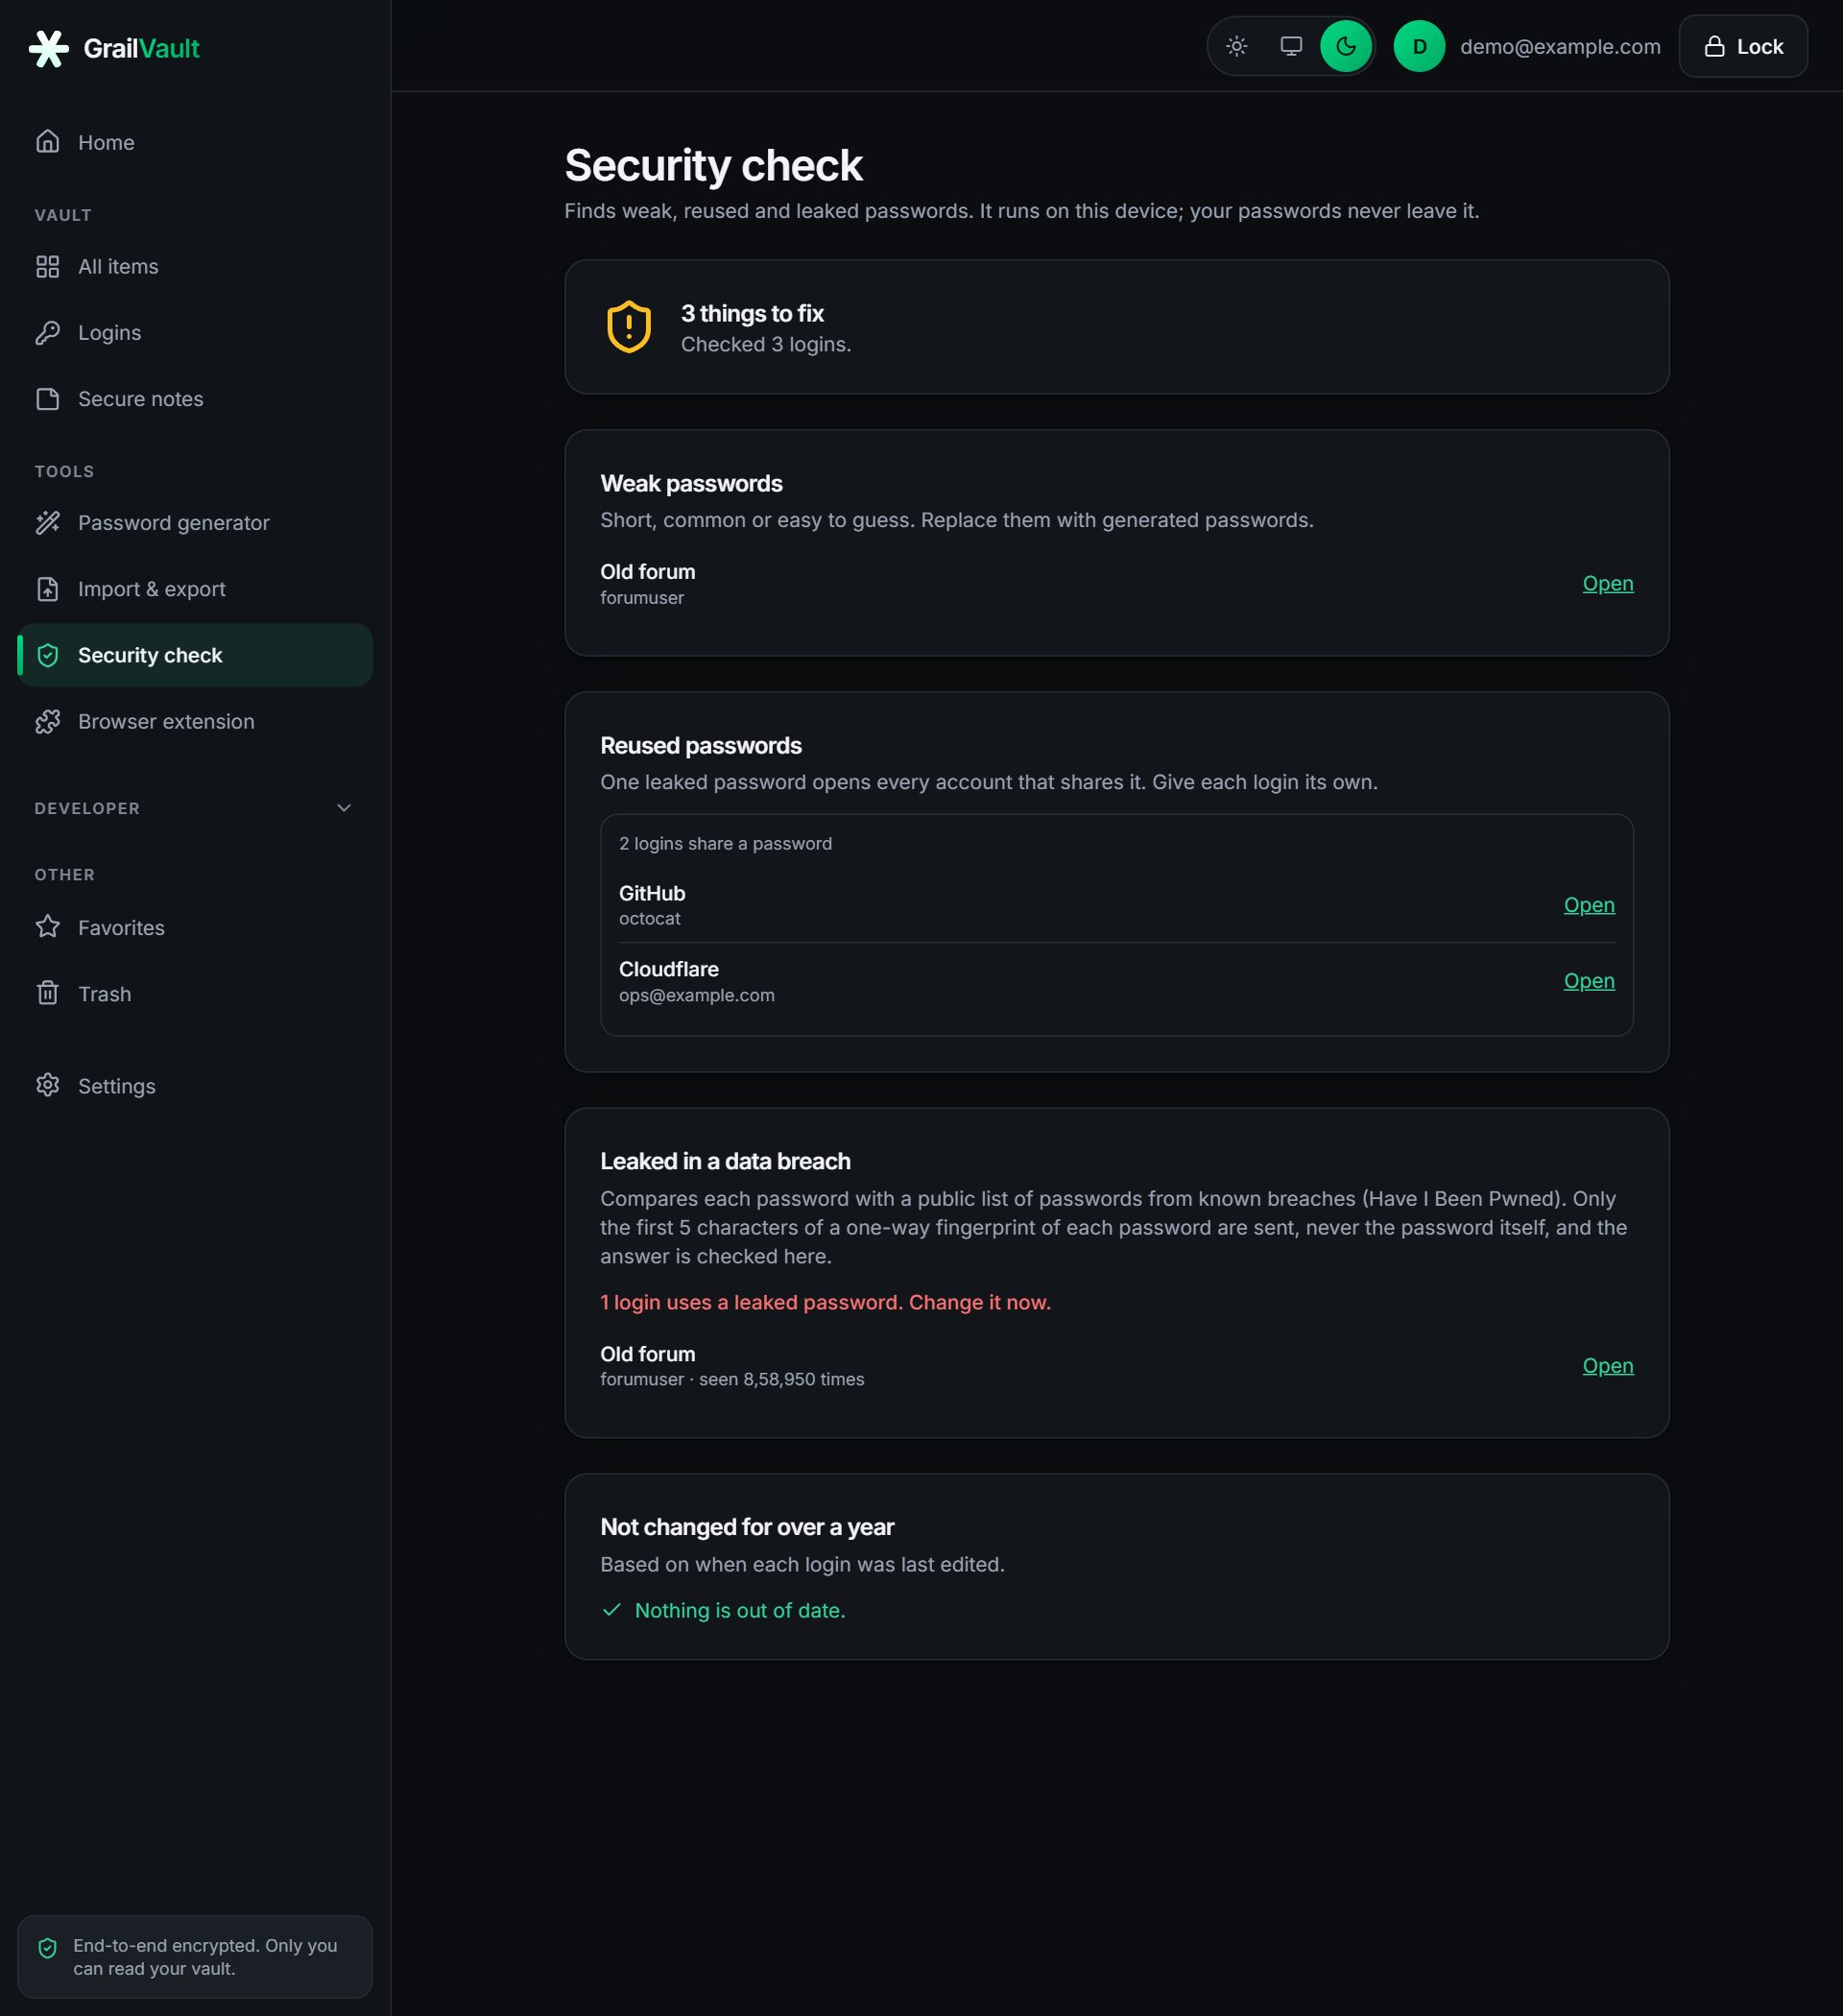Go to the Logins page
Image resolution: width=1843 pixels, height=2016 pixels.
point(195,332)
